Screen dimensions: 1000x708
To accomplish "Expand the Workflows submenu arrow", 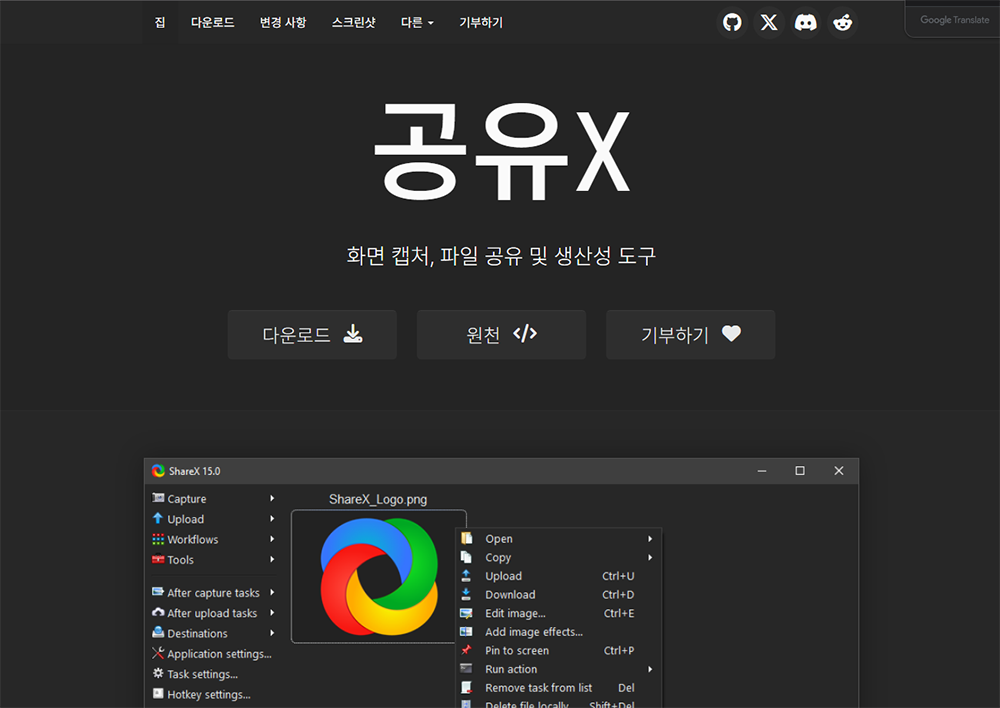I will tap(272, 539).
